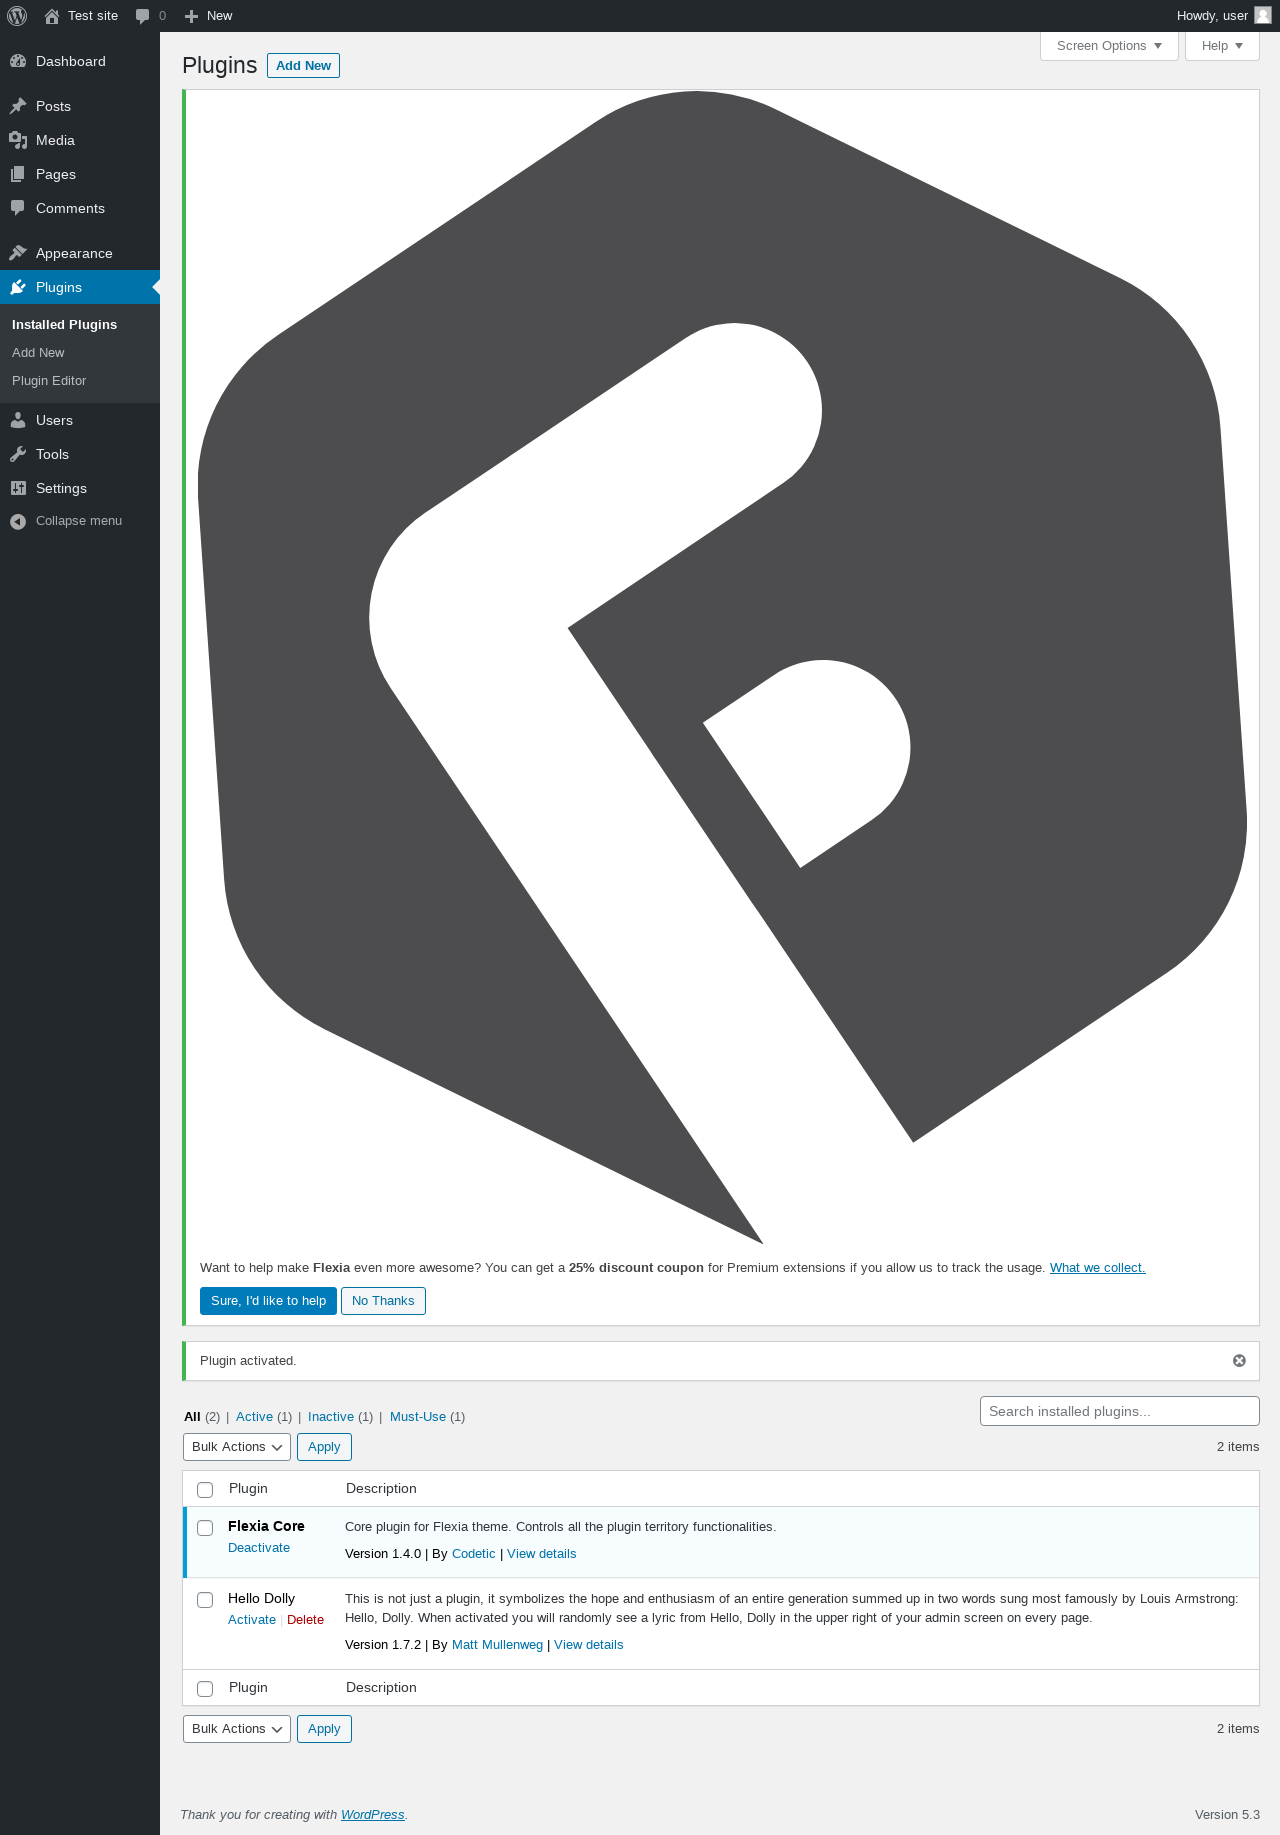Filter plugins by Inactive
Viewport: 1280px width, 1835px height.
tap(331, 1417)
